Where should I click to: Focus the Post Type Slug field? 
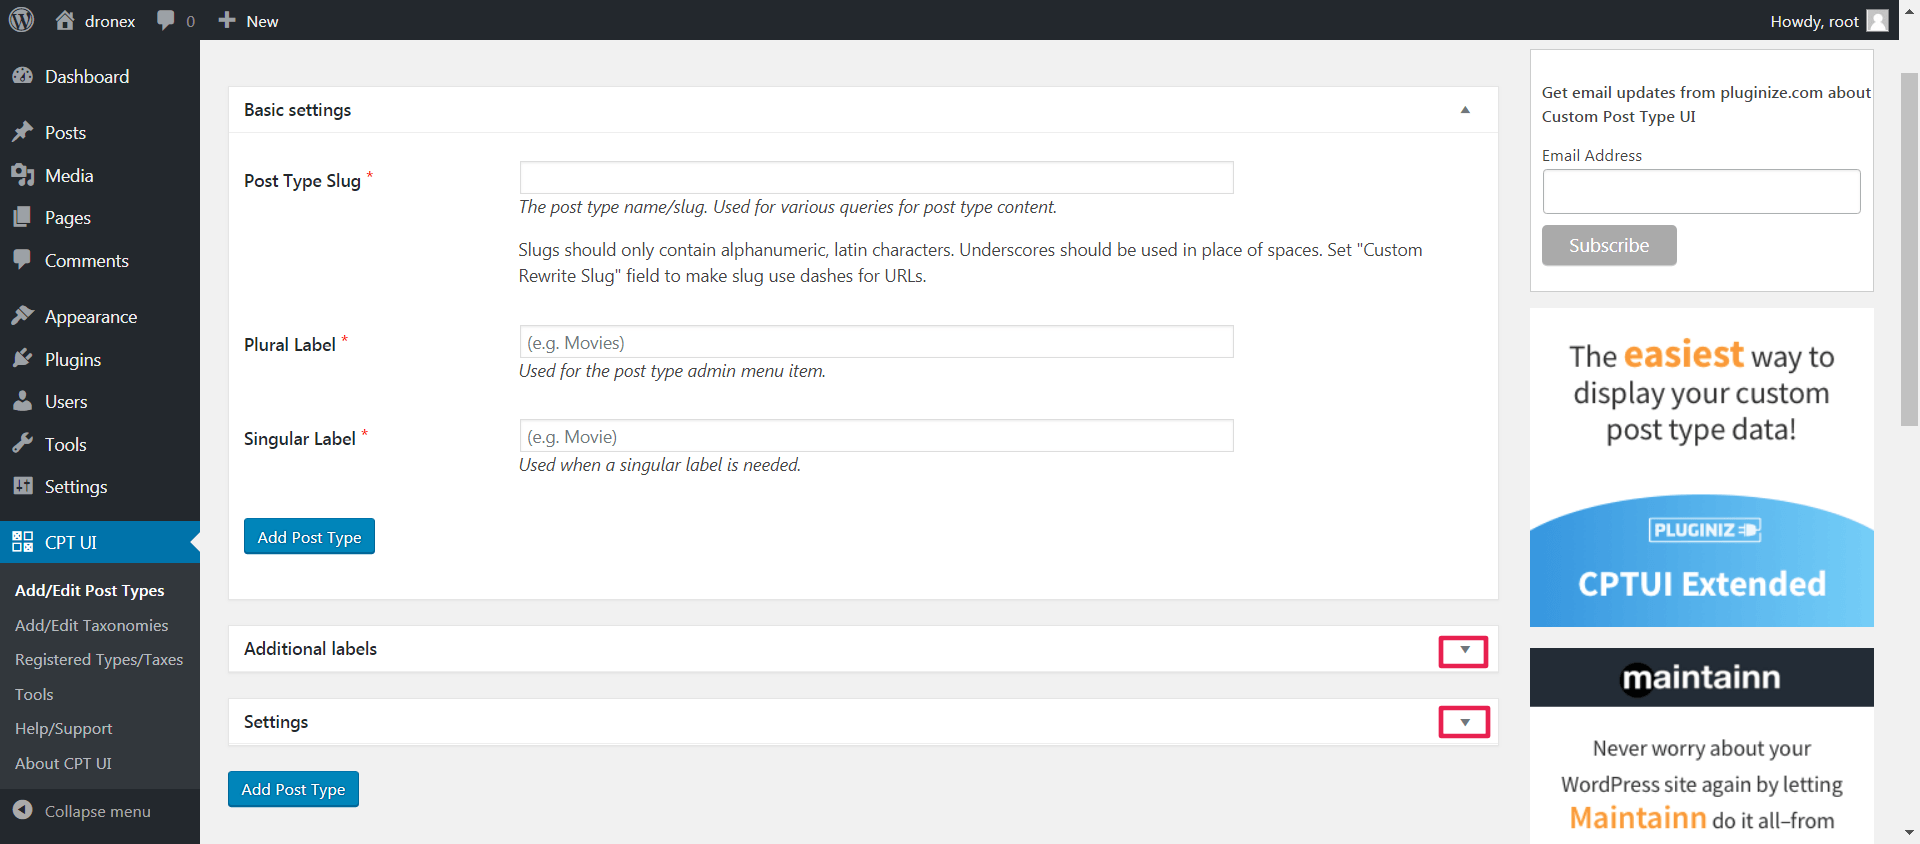(876, 178)
